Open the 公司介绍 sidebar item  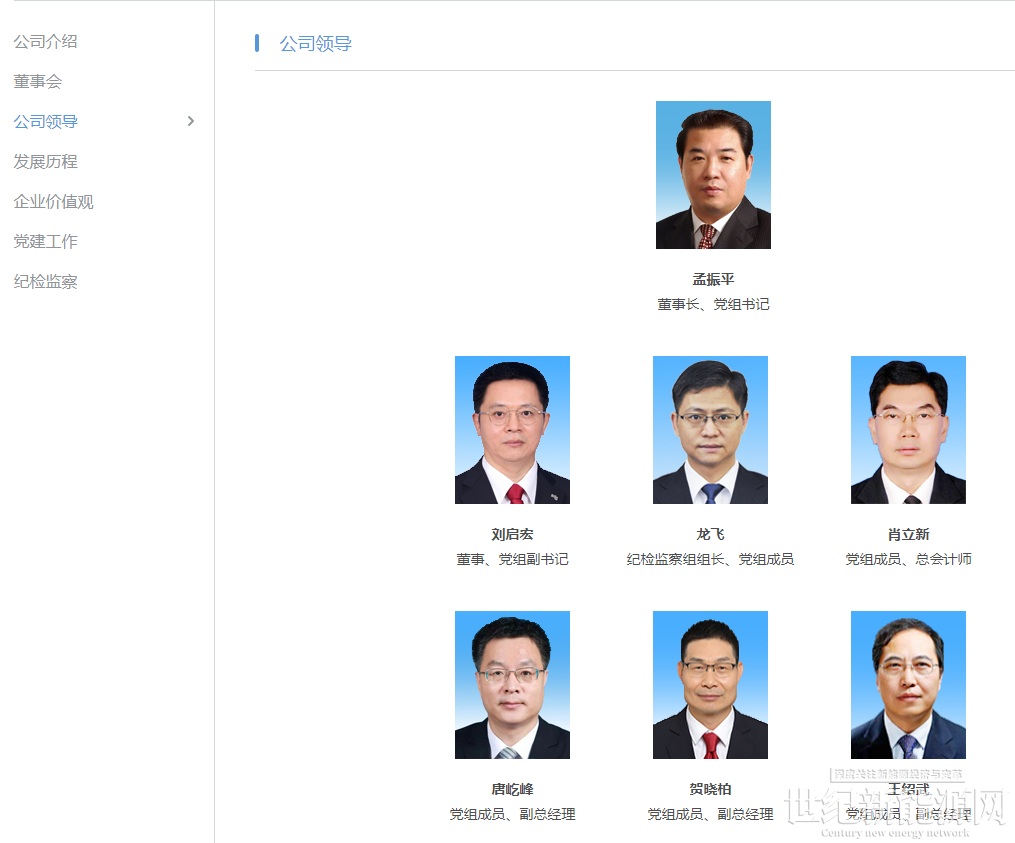pyautogui.click(x=45, y=42)
